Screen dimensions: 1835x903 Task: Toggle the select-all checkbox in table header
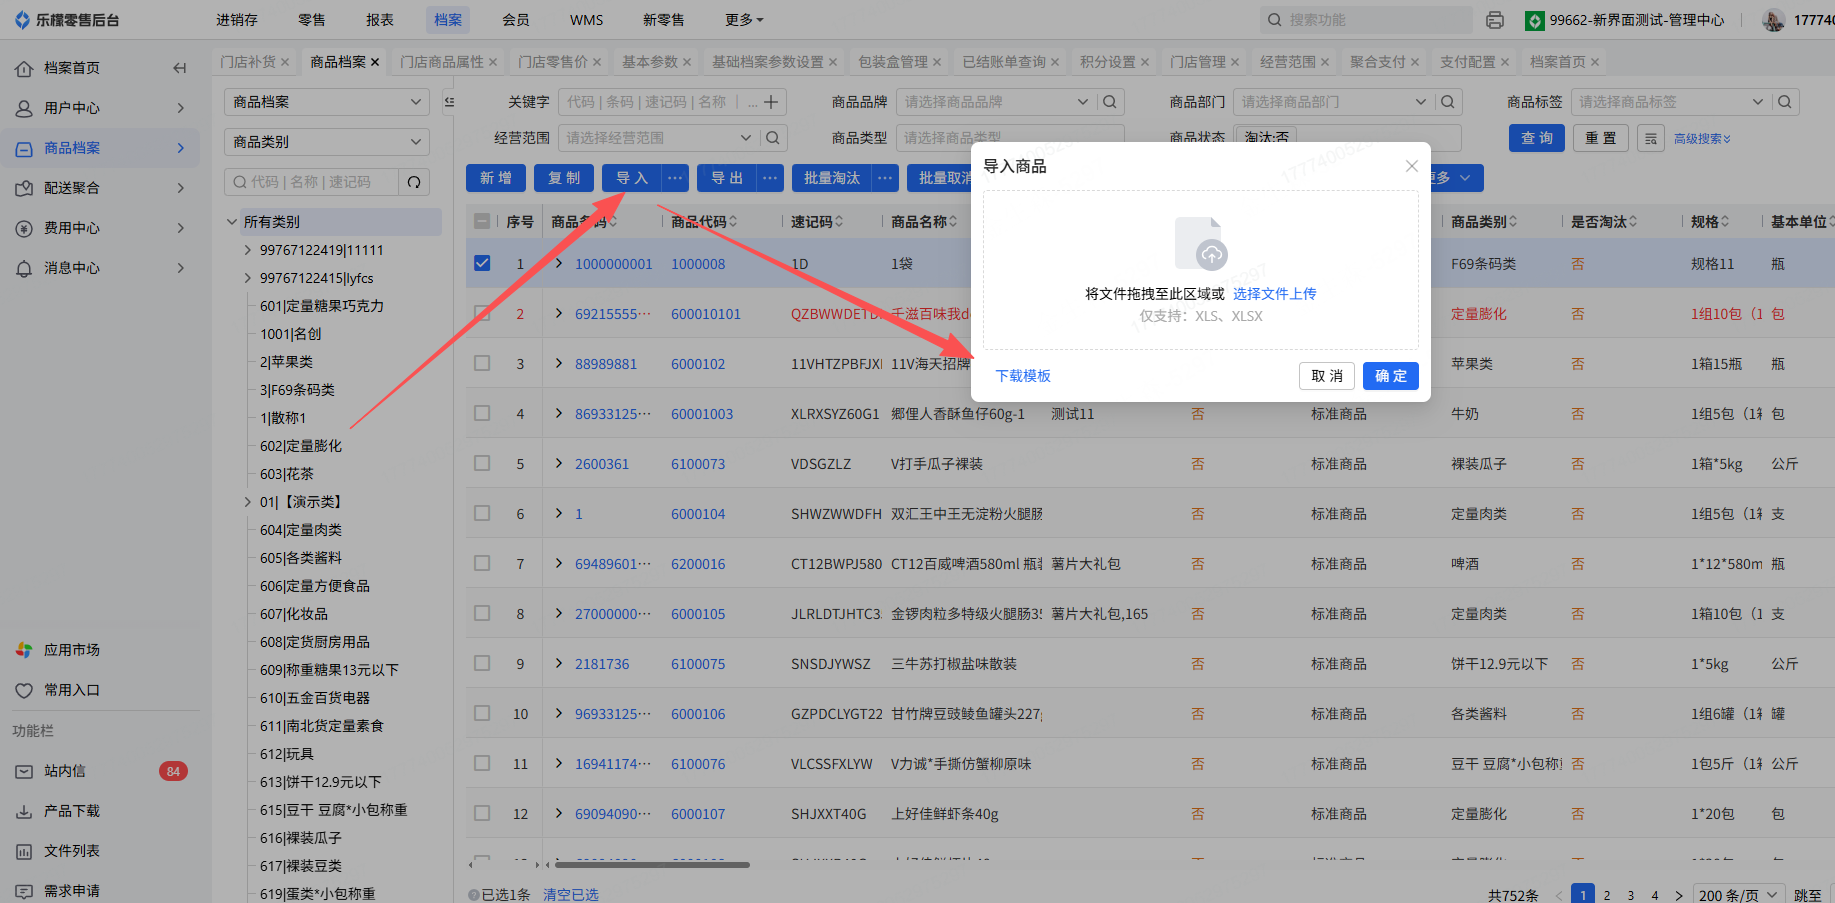click(x=482, y=221)
